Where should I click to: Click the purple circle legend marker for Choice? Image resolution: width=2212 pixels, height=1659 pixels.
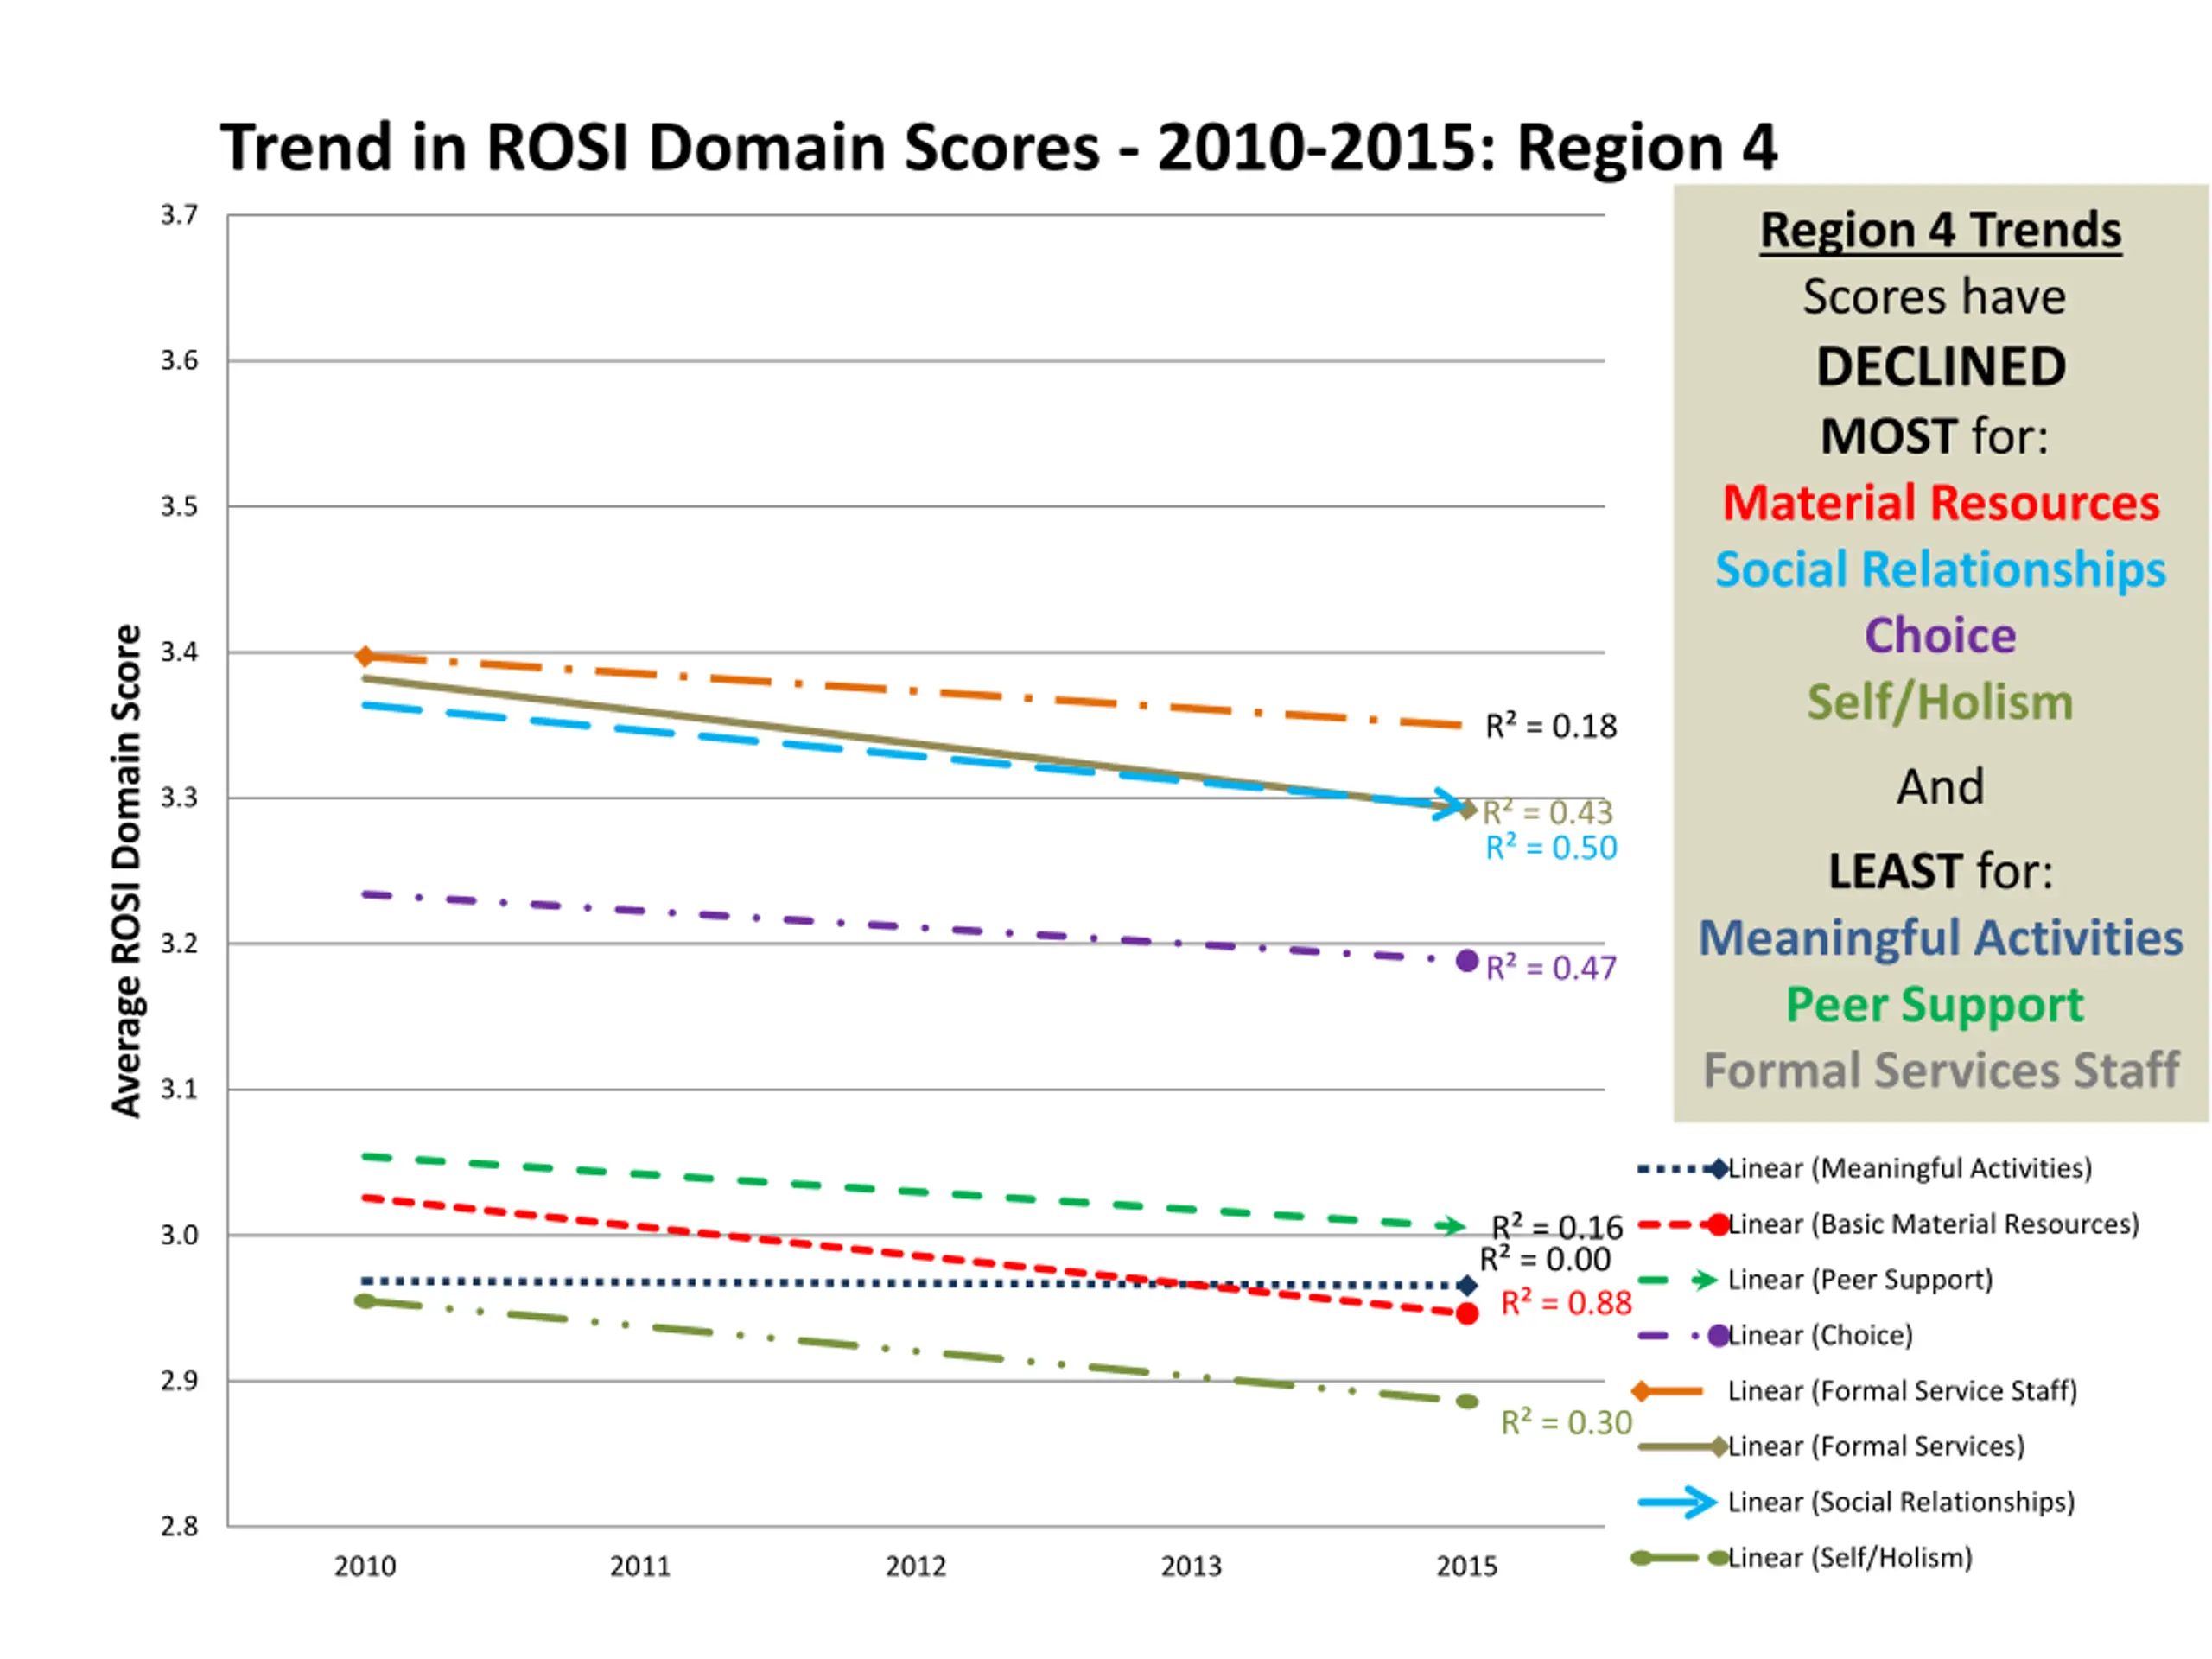[1718, 1336]
